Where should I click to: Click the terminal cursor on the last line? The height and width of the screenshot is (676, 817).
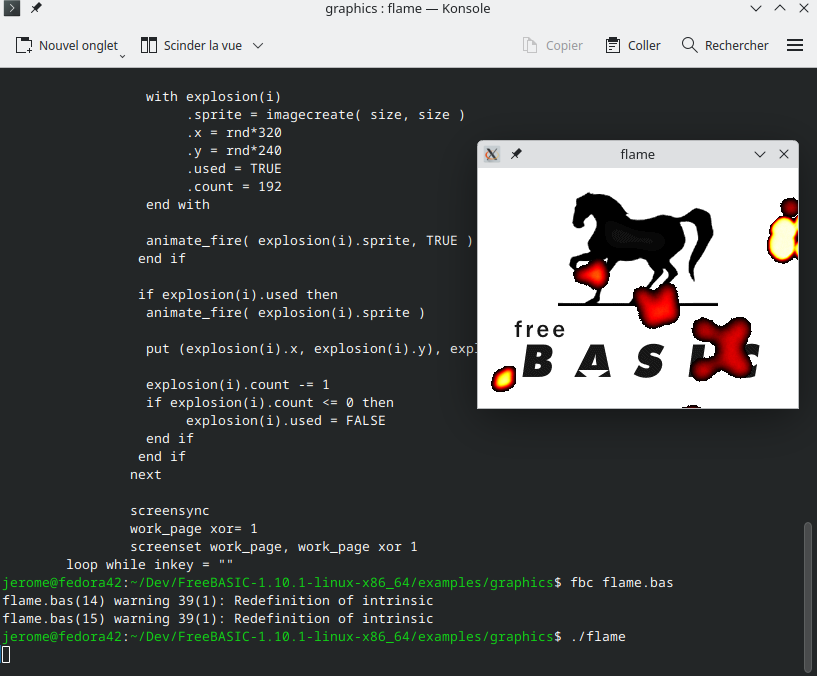(x=6, y=654)
